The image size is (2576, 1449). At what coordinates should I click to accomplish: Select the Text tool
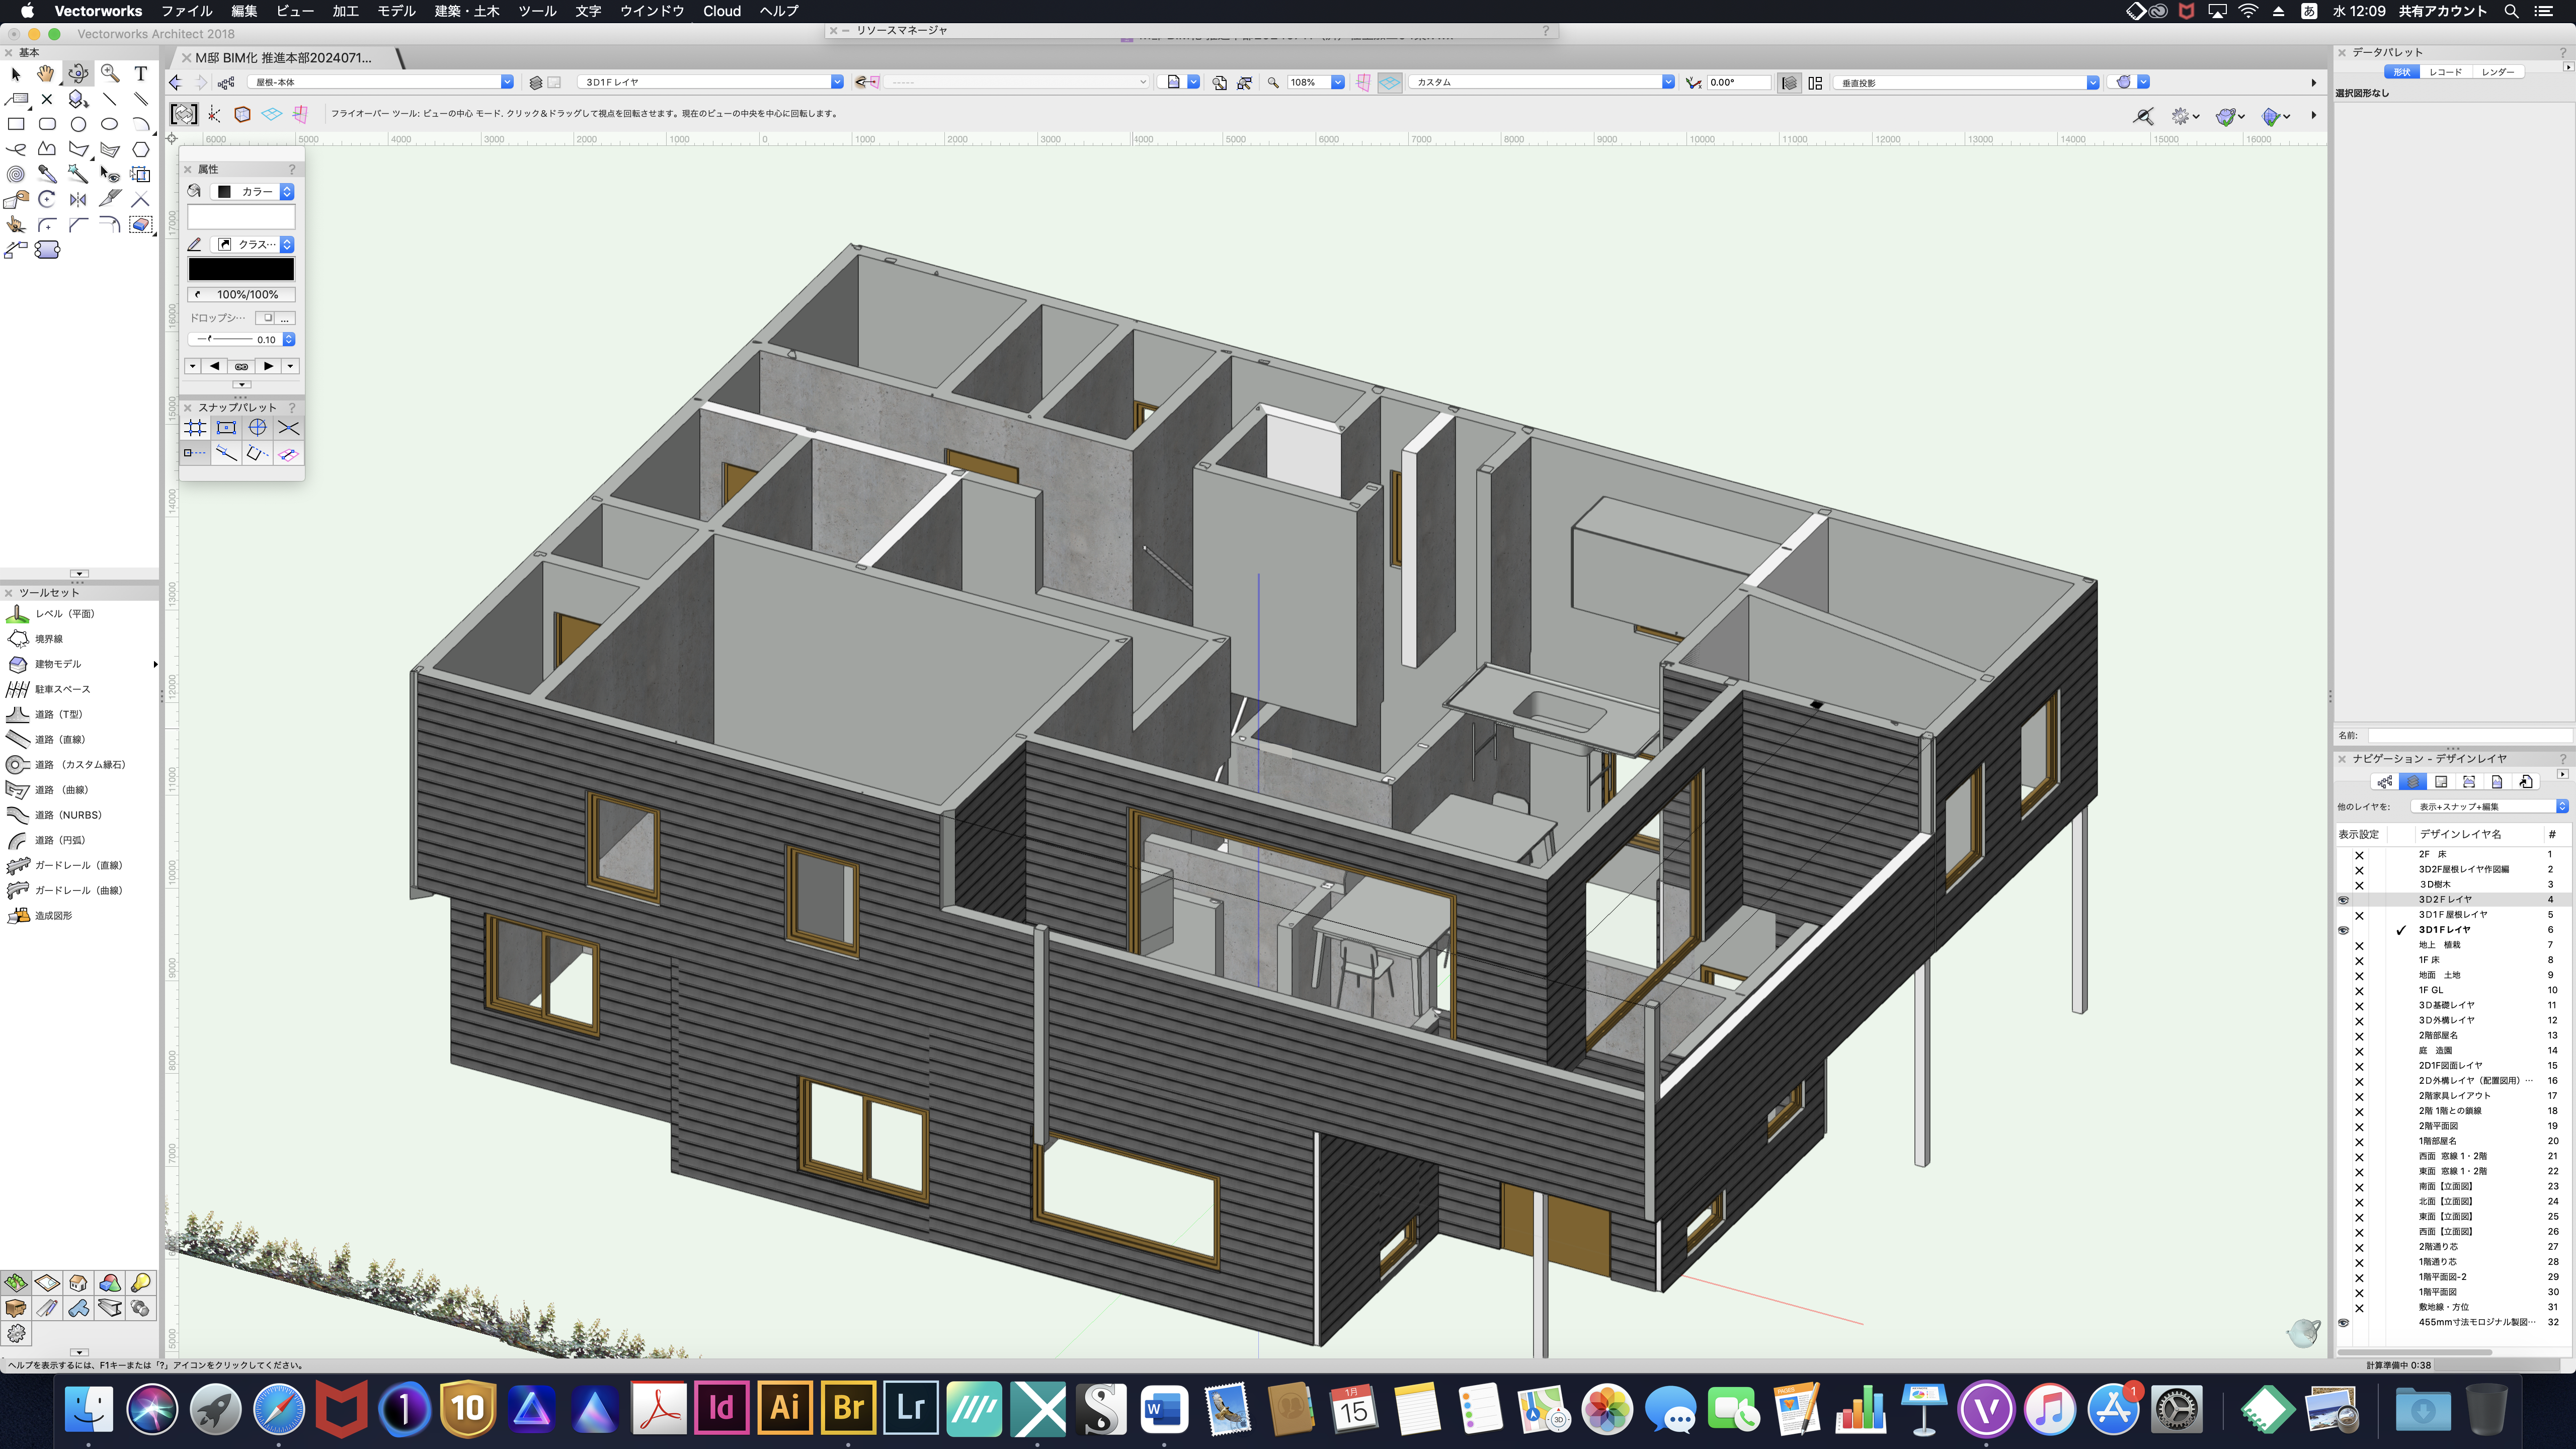[141, 73]
